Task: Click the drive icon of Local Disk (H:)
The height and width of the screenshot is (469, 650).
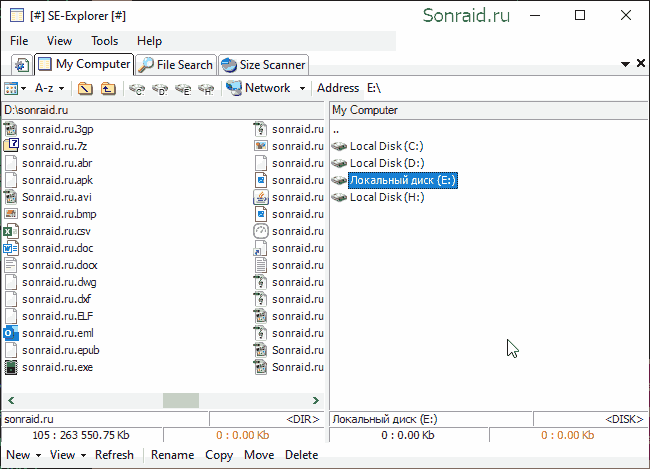Action: pos(339,197)
